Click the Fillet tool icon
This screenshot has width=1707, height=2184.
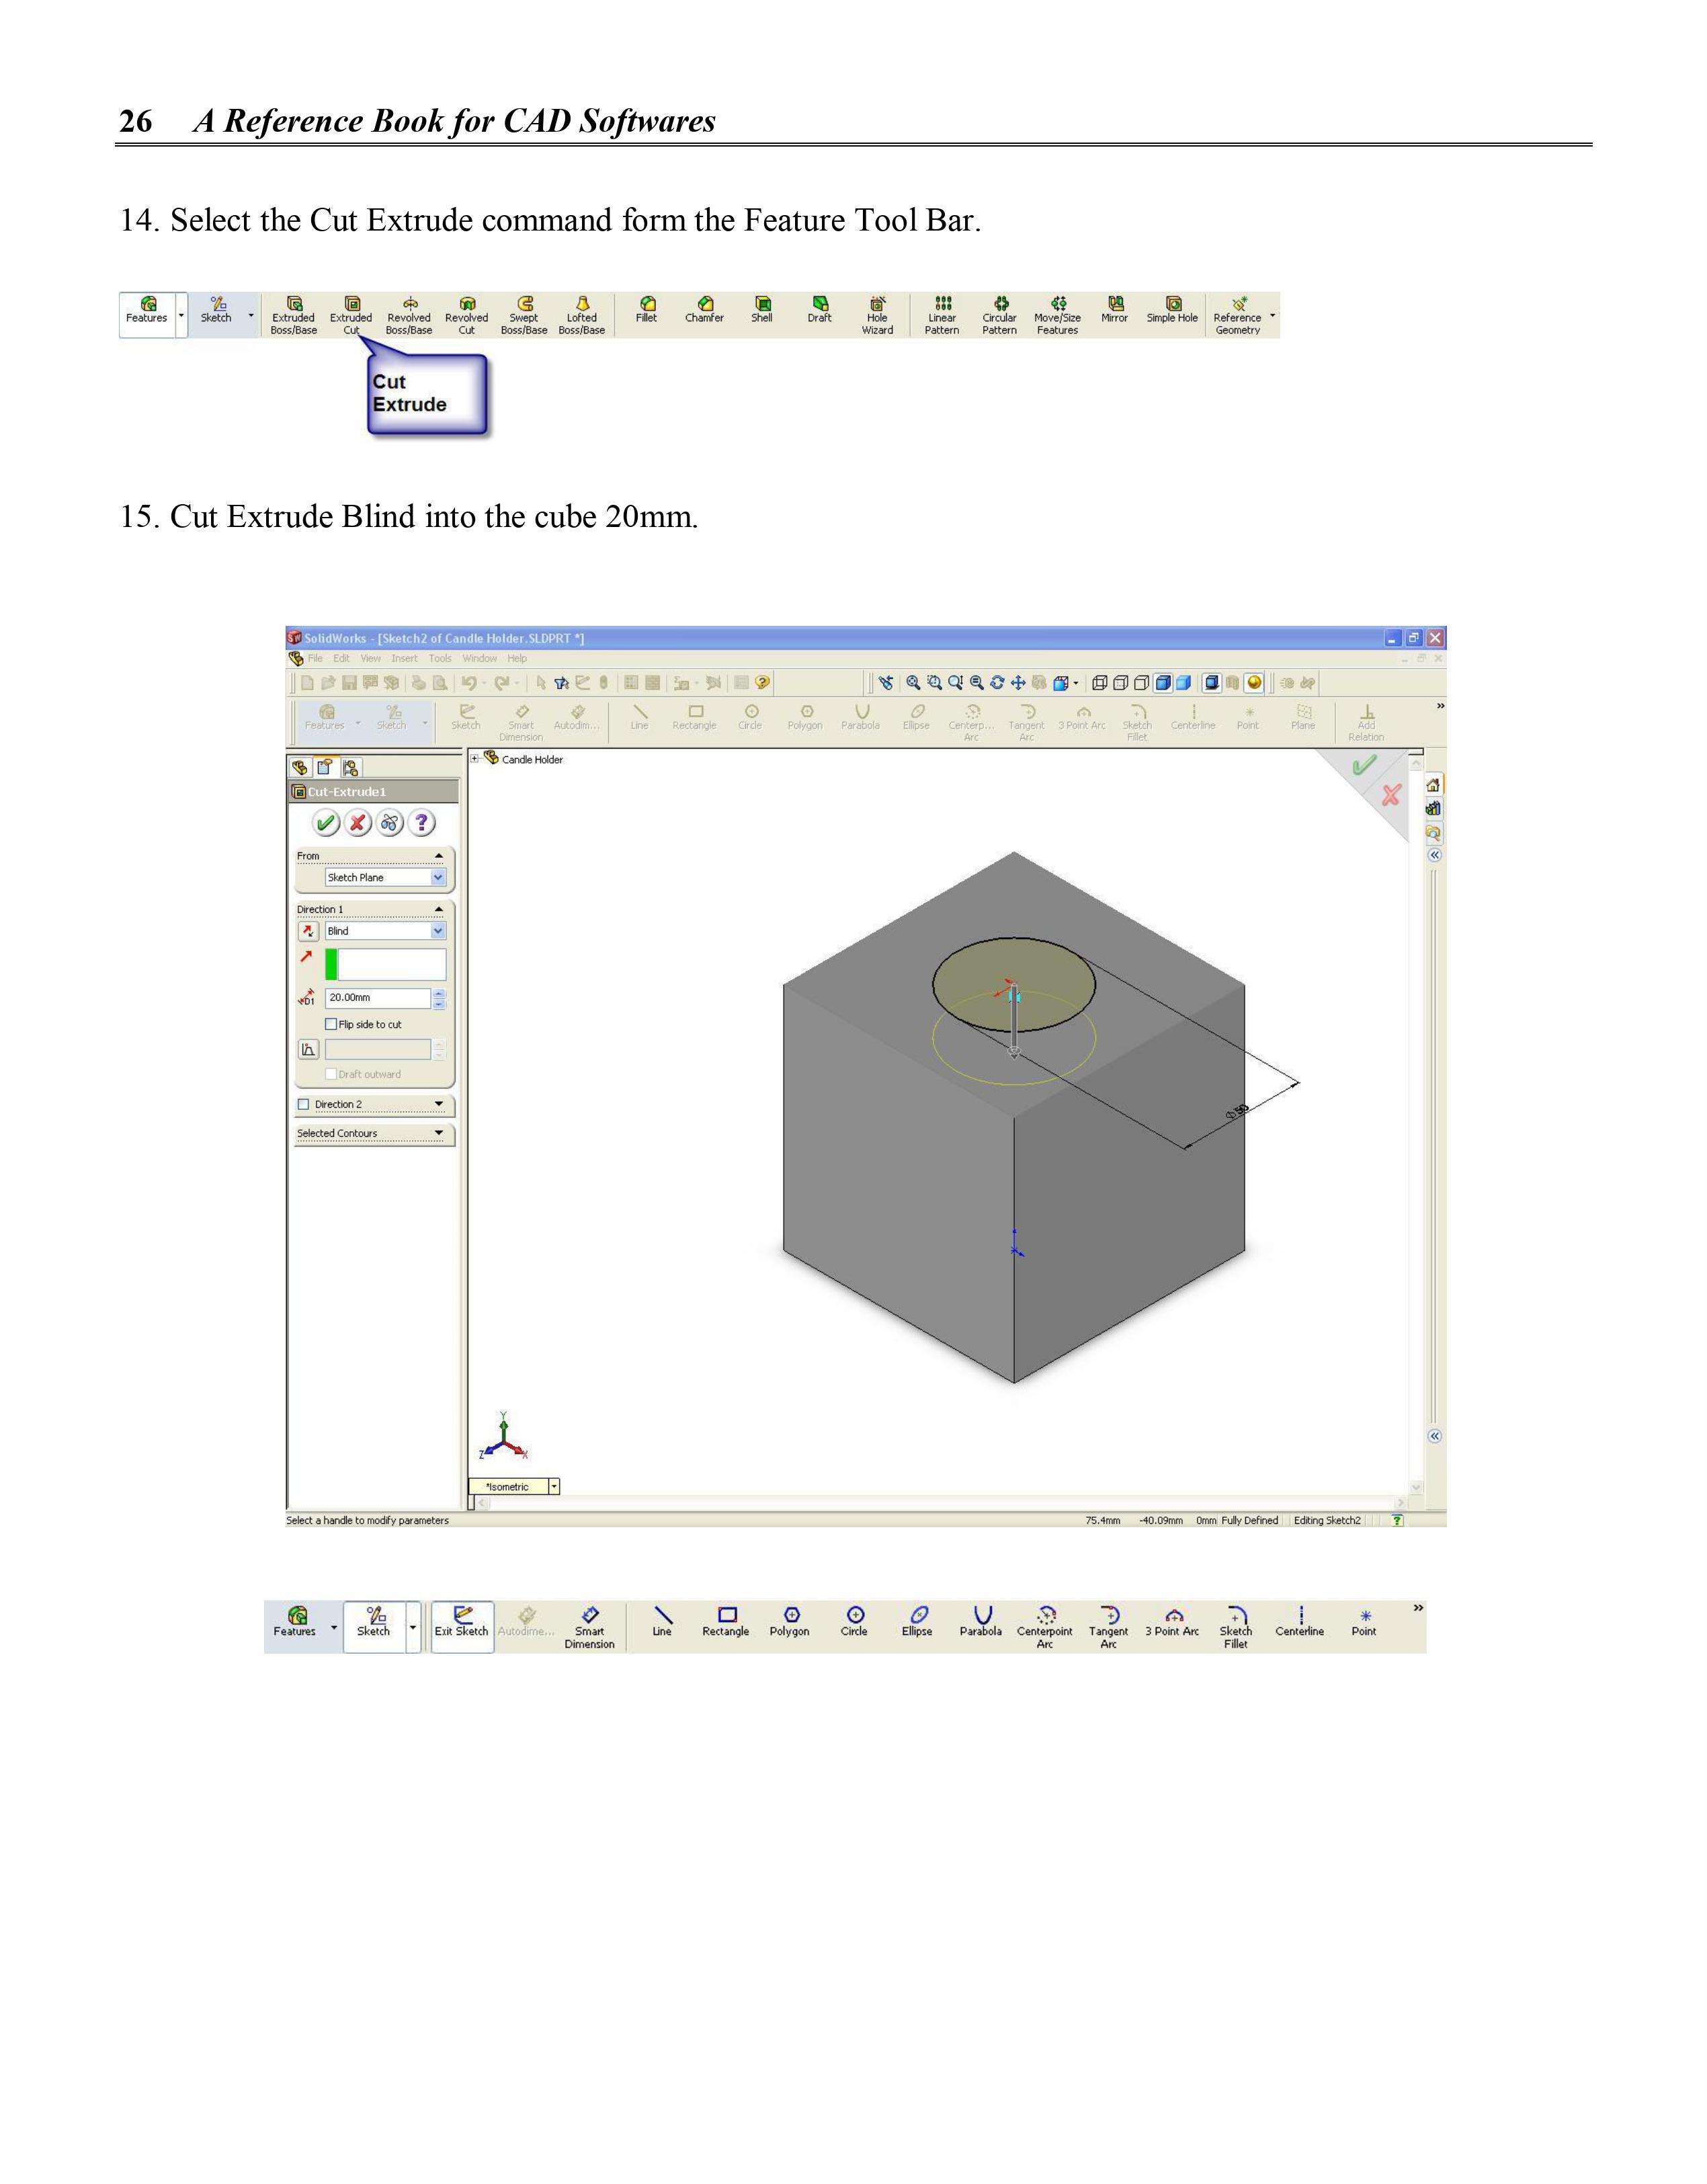(x=647, y=305)
